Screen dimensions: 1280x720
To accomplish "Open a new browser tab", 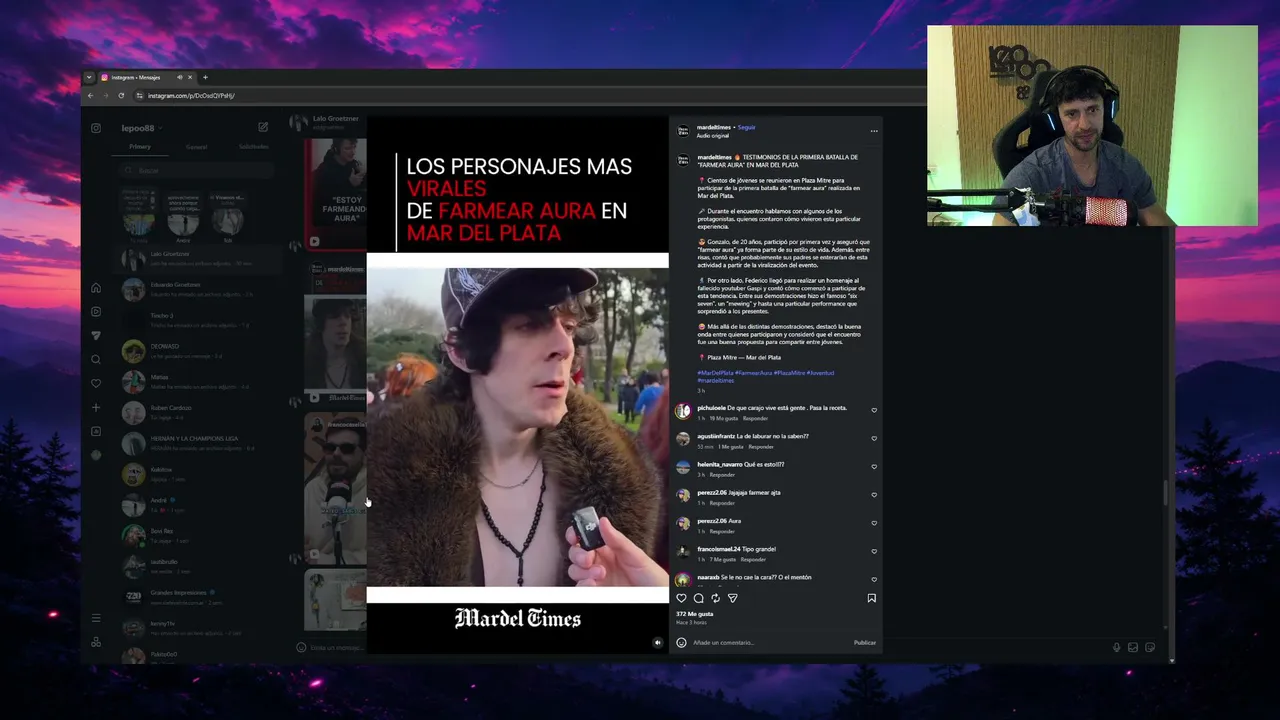I will 205,77.
